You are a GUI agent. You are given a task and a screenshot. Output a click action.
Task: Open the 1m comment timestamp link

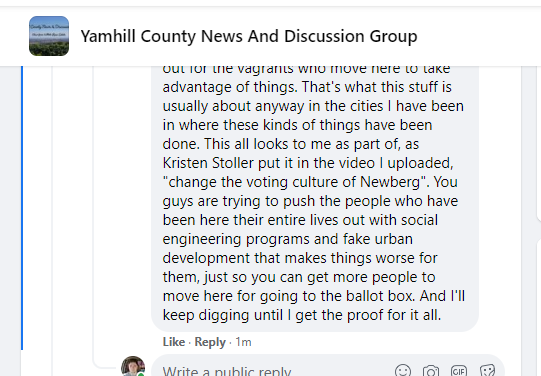(x=243, y=342)
